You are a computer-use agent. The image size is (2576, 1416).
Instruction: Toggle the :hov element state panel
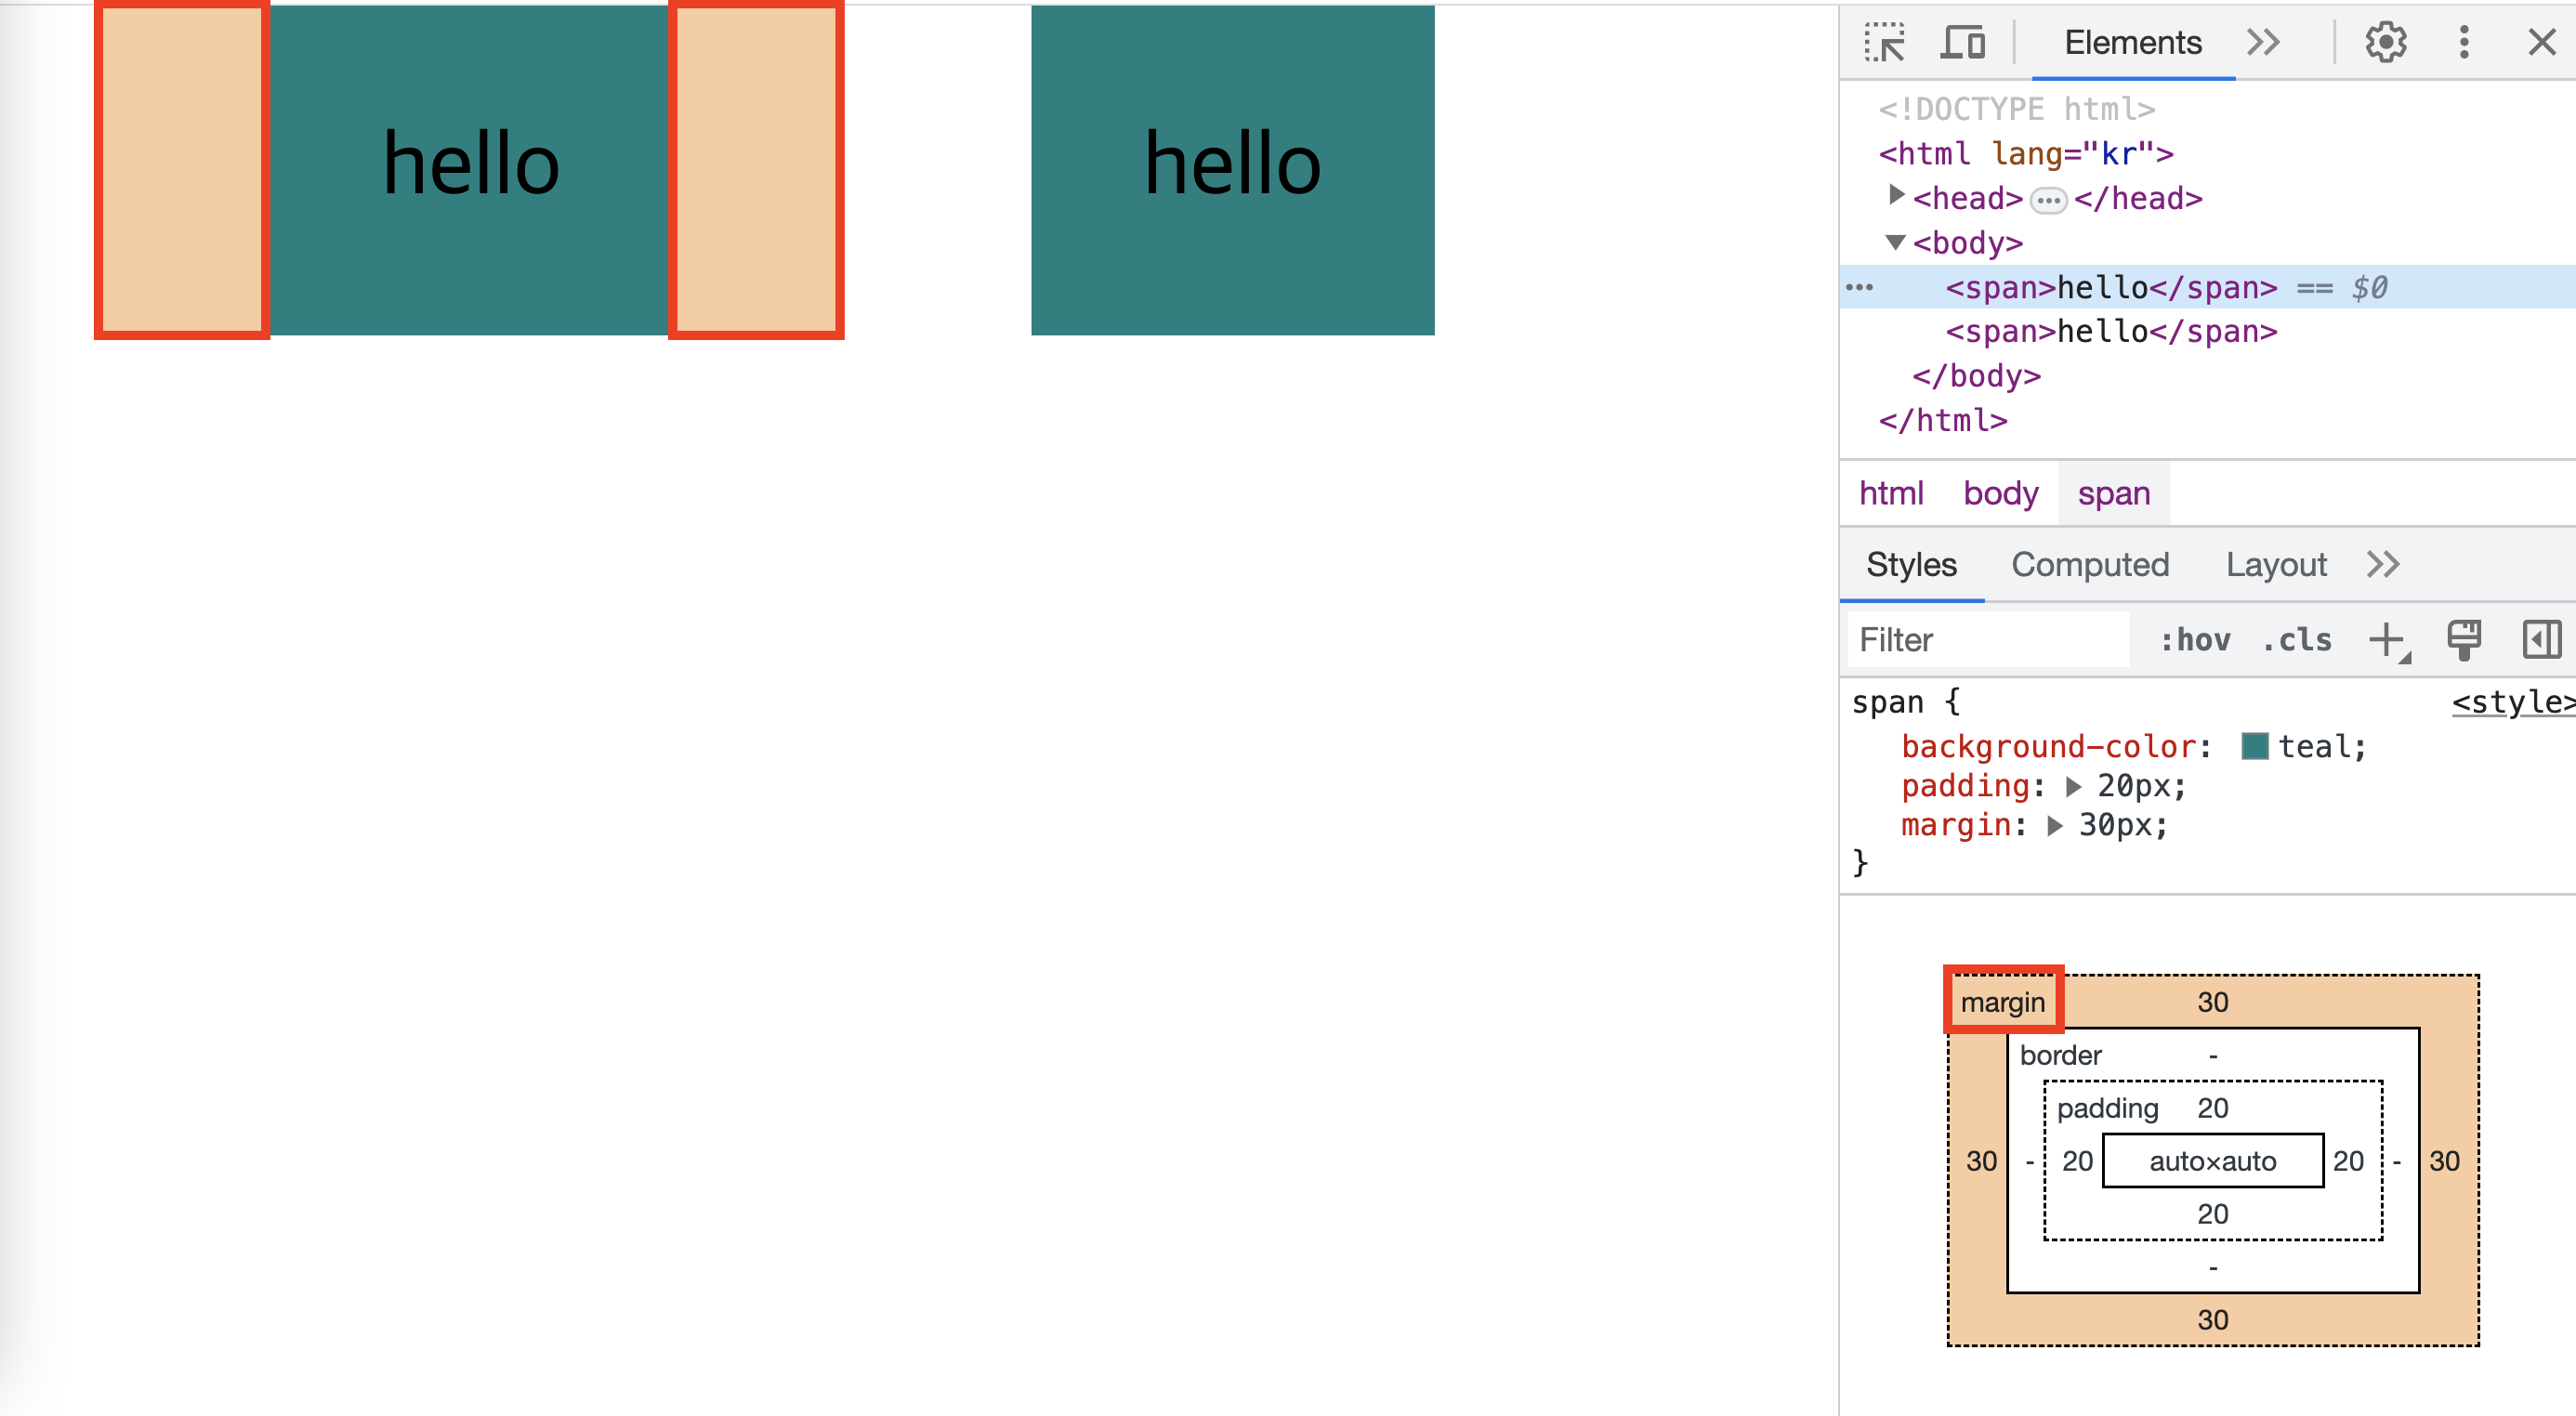(x=2195, y=640)
